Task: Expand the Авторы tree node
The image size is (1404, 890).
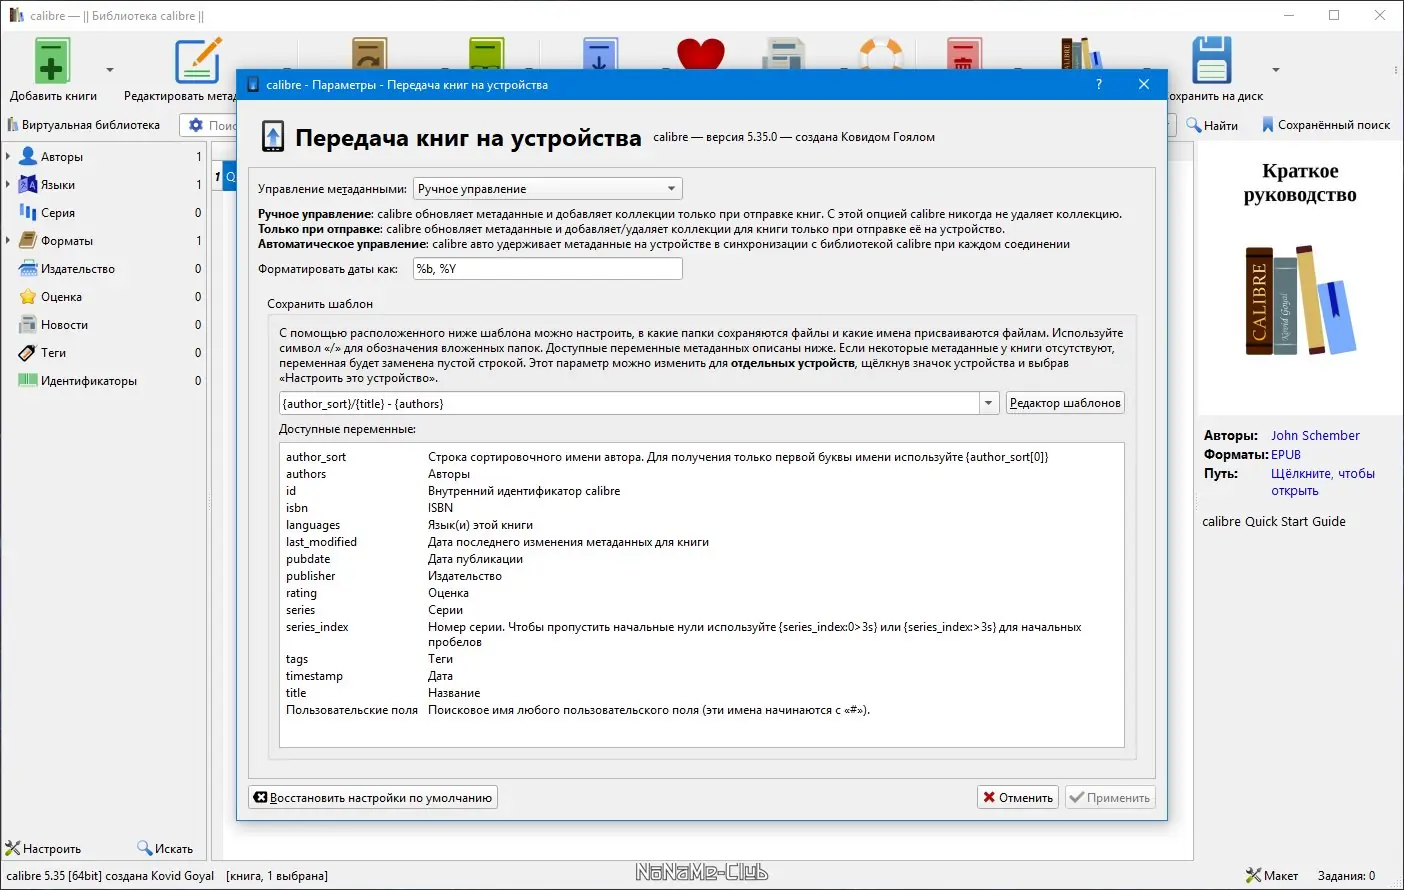Action: (8, 157)
